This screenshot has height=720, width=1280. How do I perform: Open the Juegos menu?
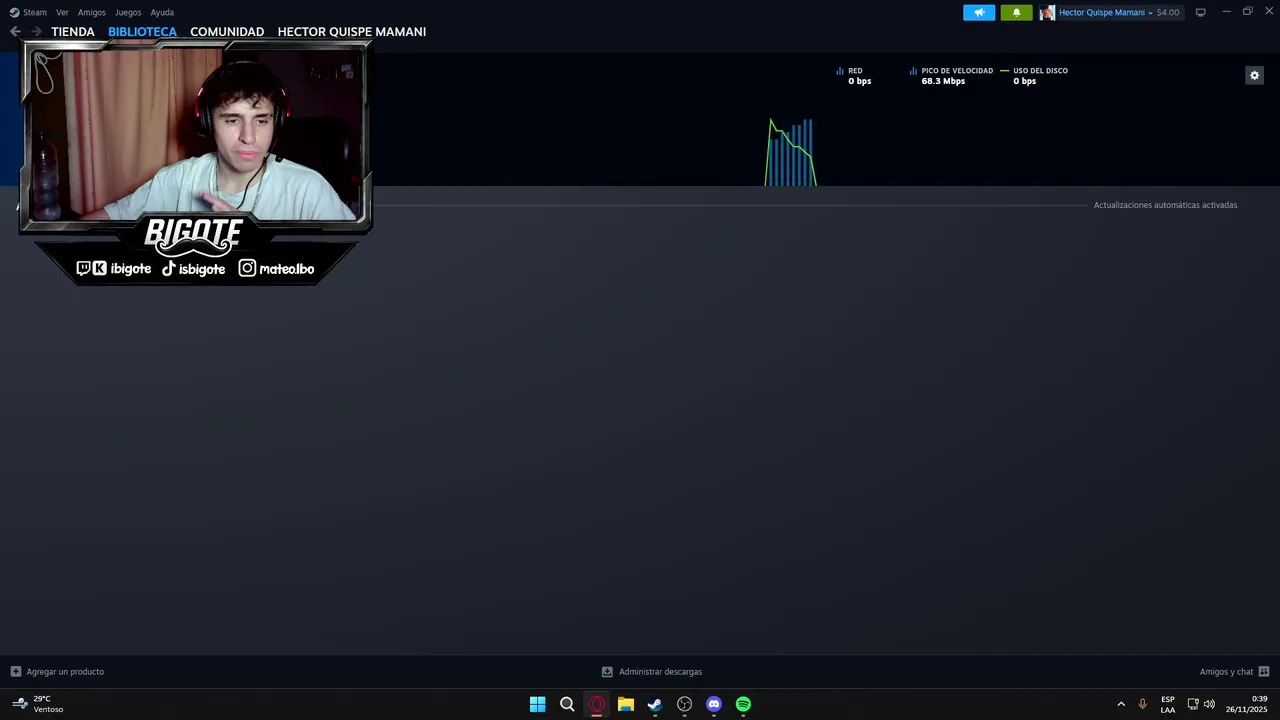[128, 12]
